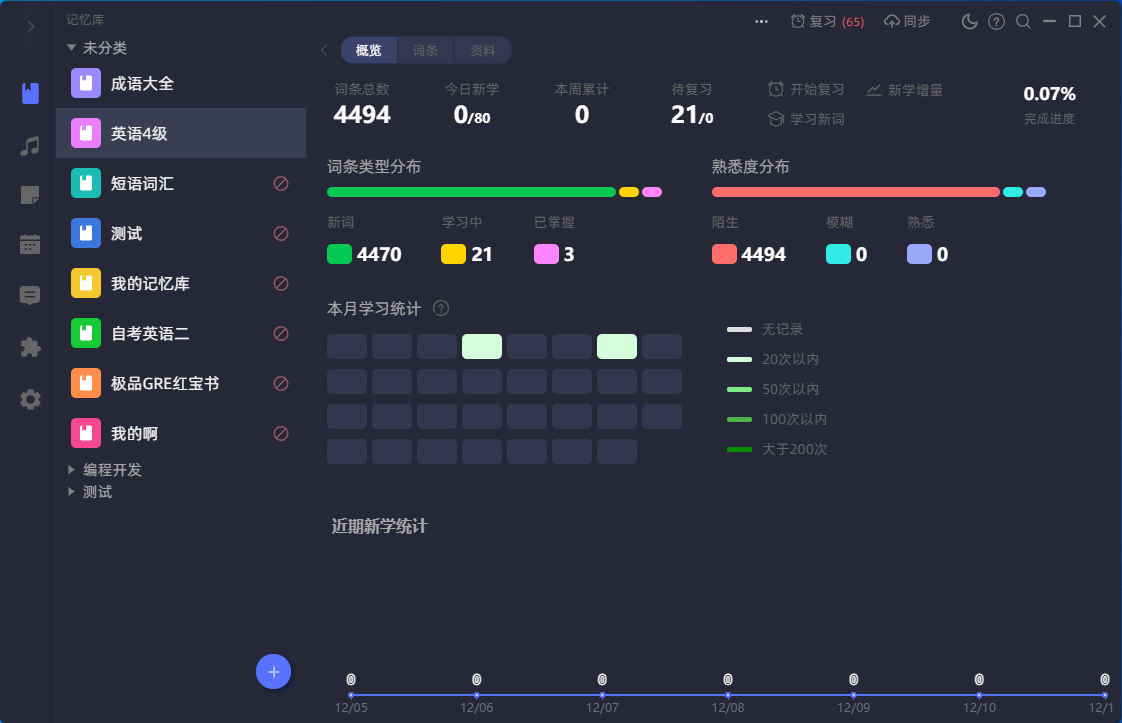Click the purple icon of 成语大全

pyautogui.click(x=86, y=83)
